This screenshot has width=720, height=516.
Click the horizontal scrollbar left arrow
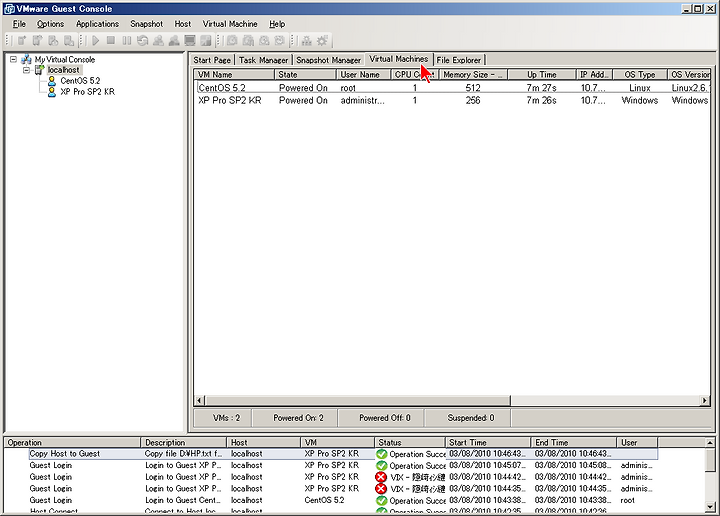pos(199,400)
